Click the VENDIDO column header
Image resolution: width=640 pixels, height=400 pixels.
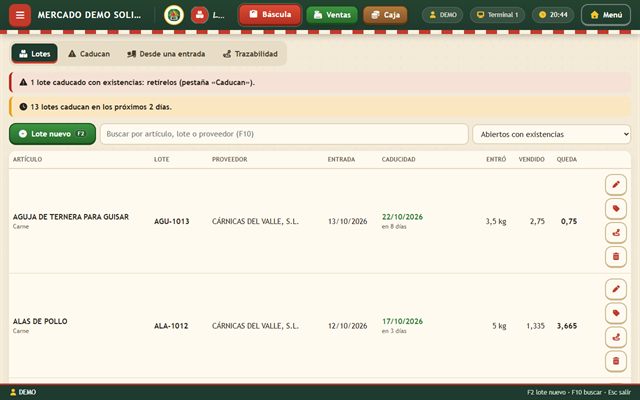(531, 159)
